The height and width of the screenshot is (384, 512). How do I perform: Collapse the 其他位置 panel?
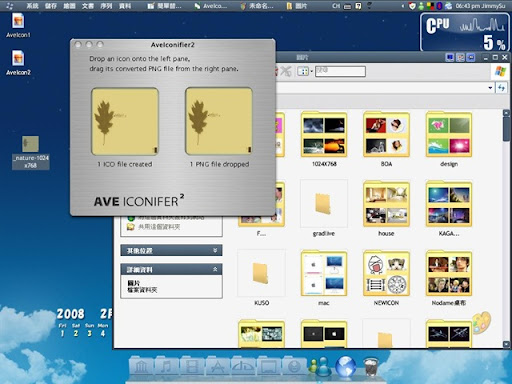coord(215,250)
